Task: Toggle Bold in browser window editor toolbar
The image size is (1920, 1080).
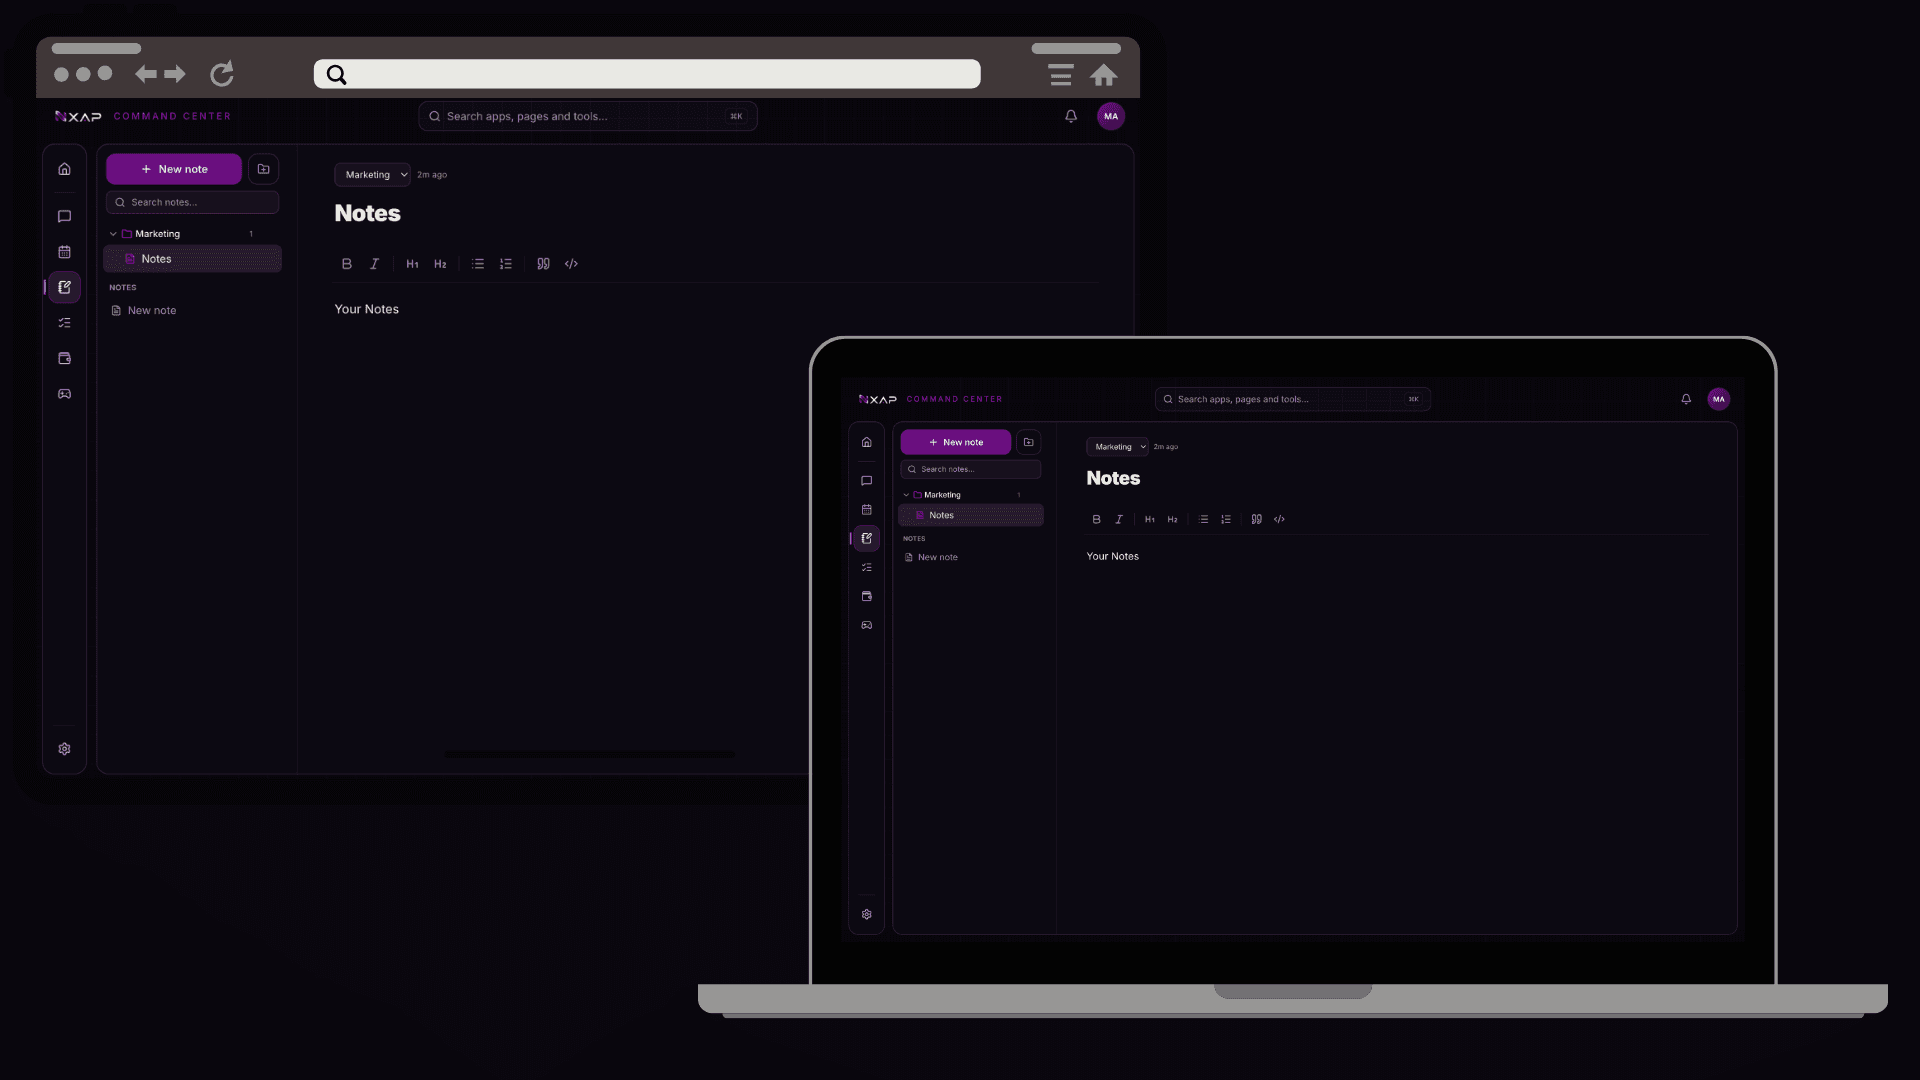Action: click(x=347, y=264)
